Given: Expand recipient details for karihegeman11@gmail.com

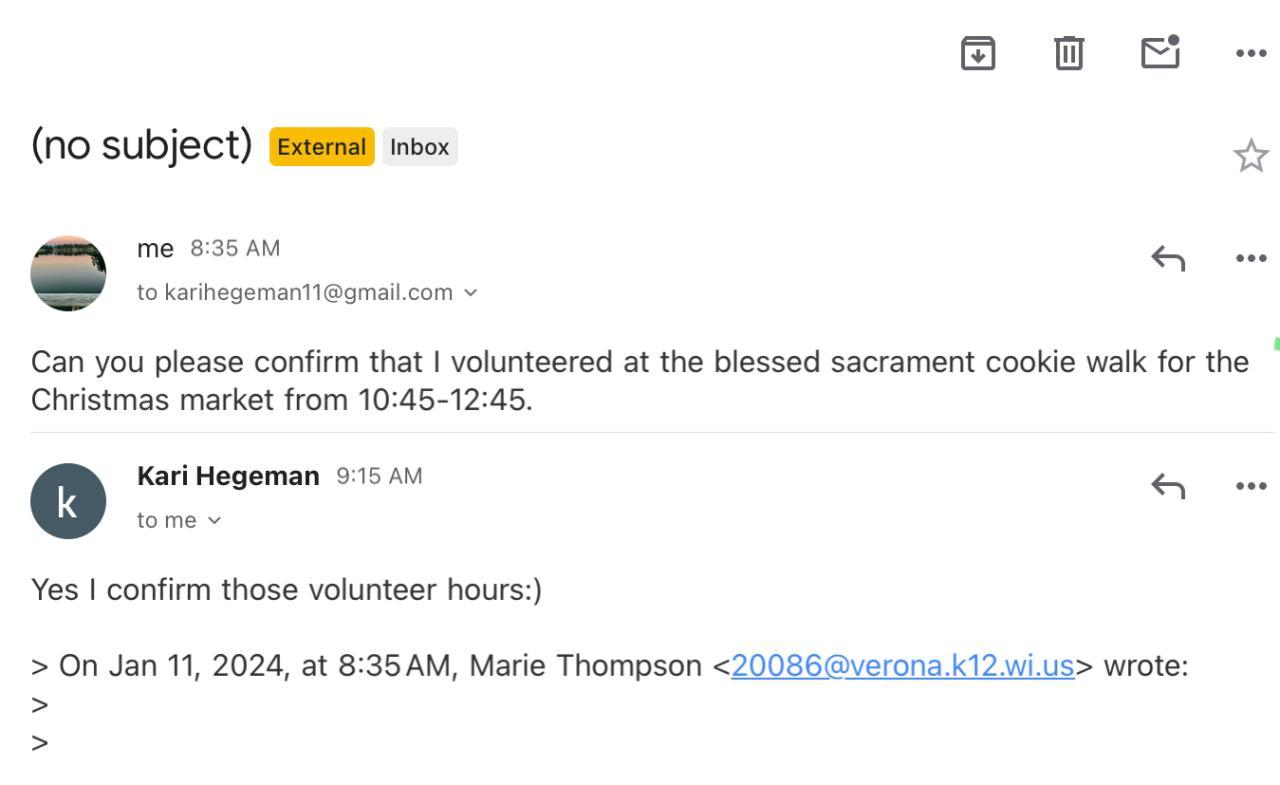Looking at the screenshot, I should tap(471, 293).
